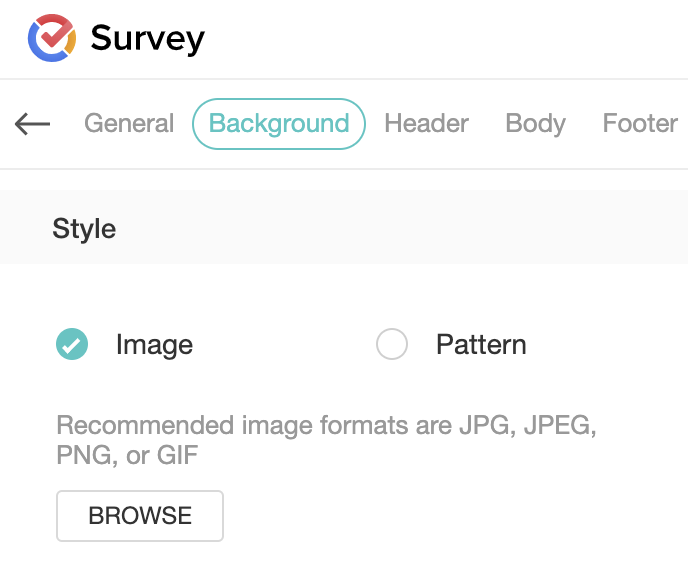
Task: Click the word JPG in the hint
Action: click(484, 426)
